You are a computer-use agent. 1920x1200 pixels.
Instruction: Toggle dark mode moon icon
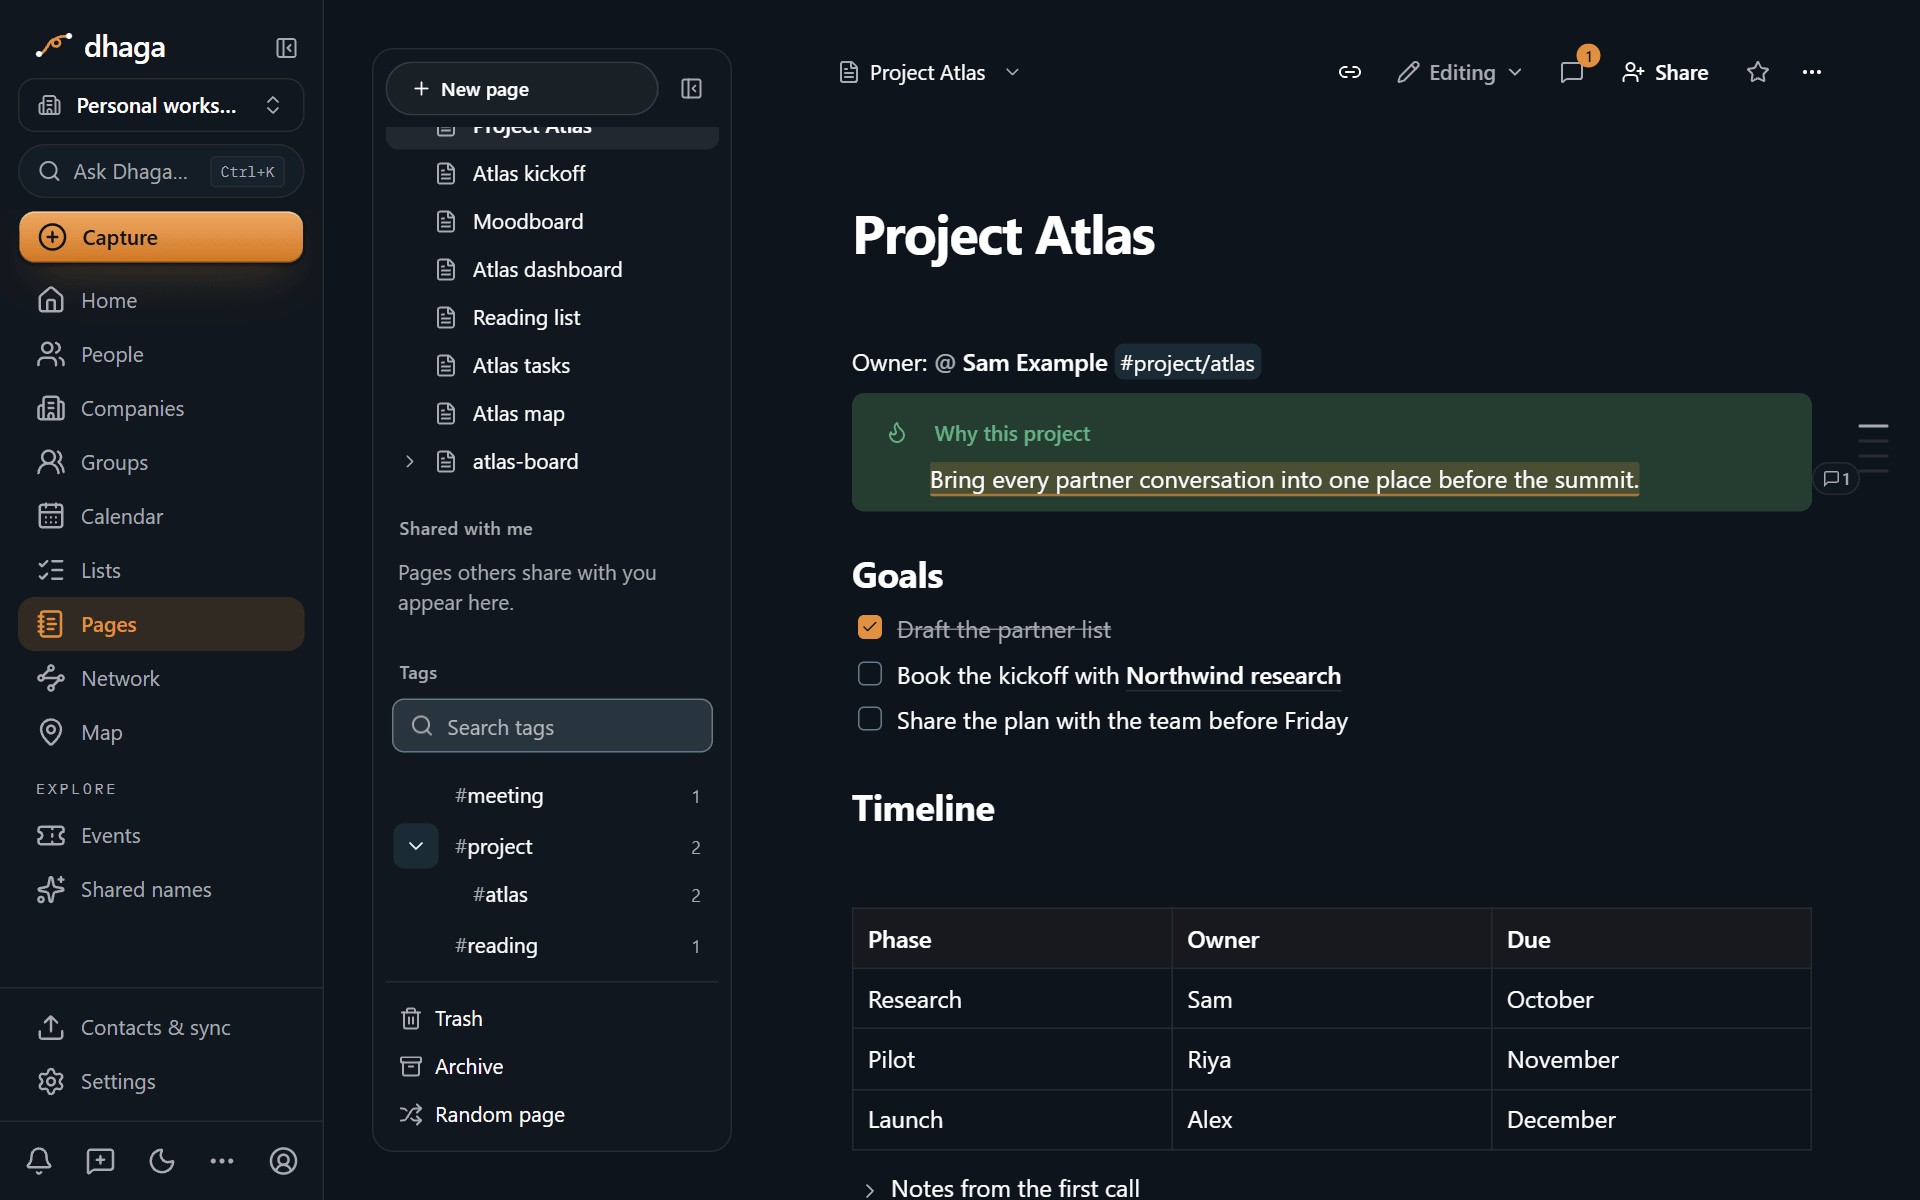click(162, 1161)
